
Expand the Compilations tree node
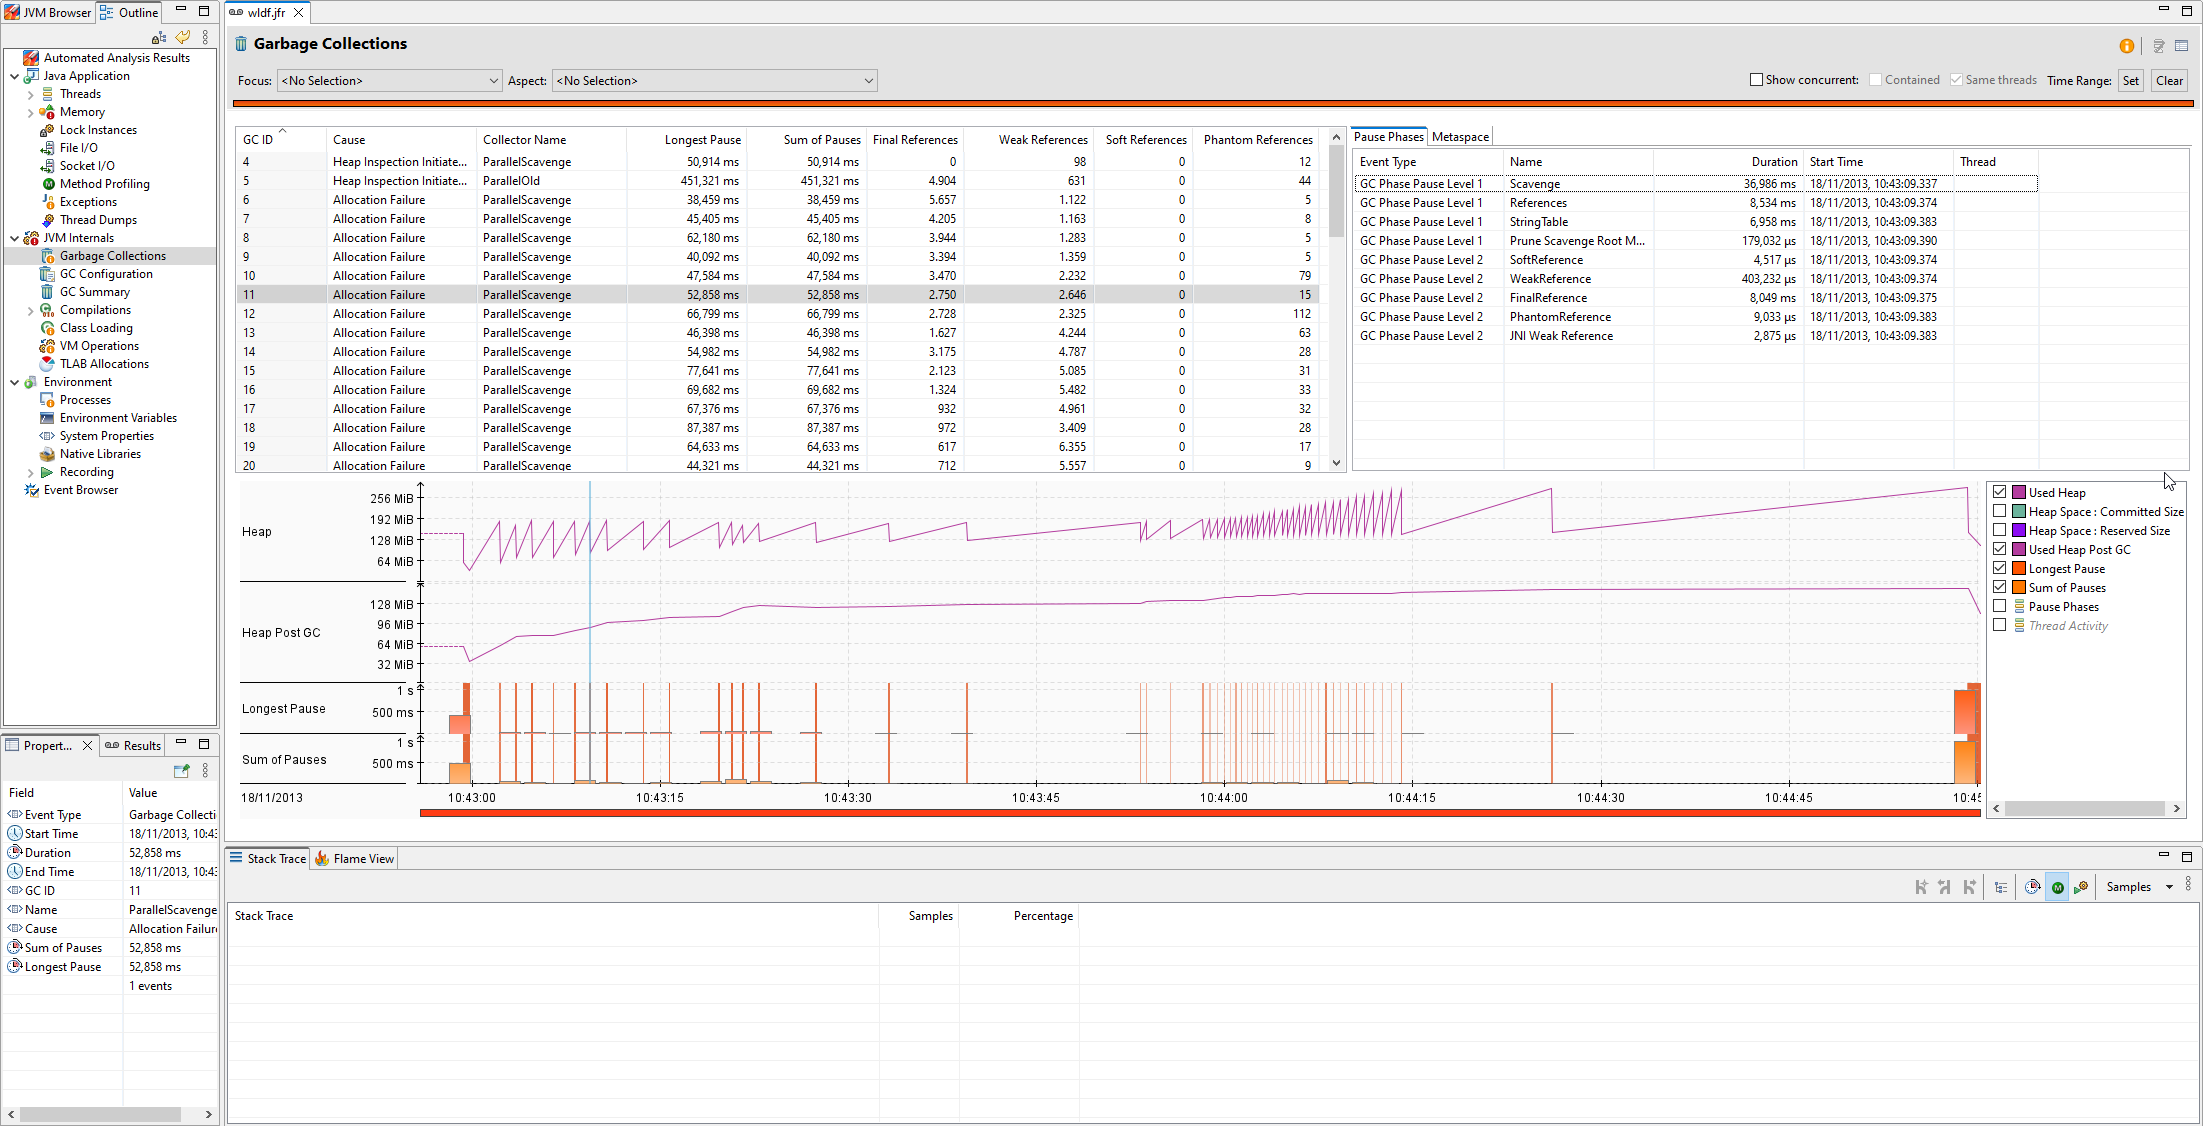[30, 311]
